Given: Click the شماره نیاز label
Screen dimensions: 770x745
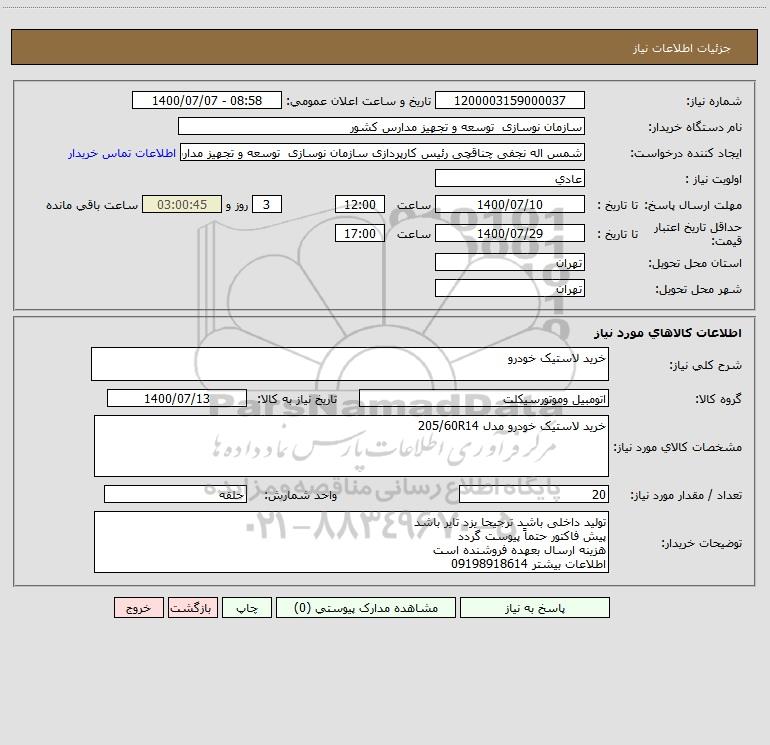Looking at the screenshot, I should [x=714, y=102].
